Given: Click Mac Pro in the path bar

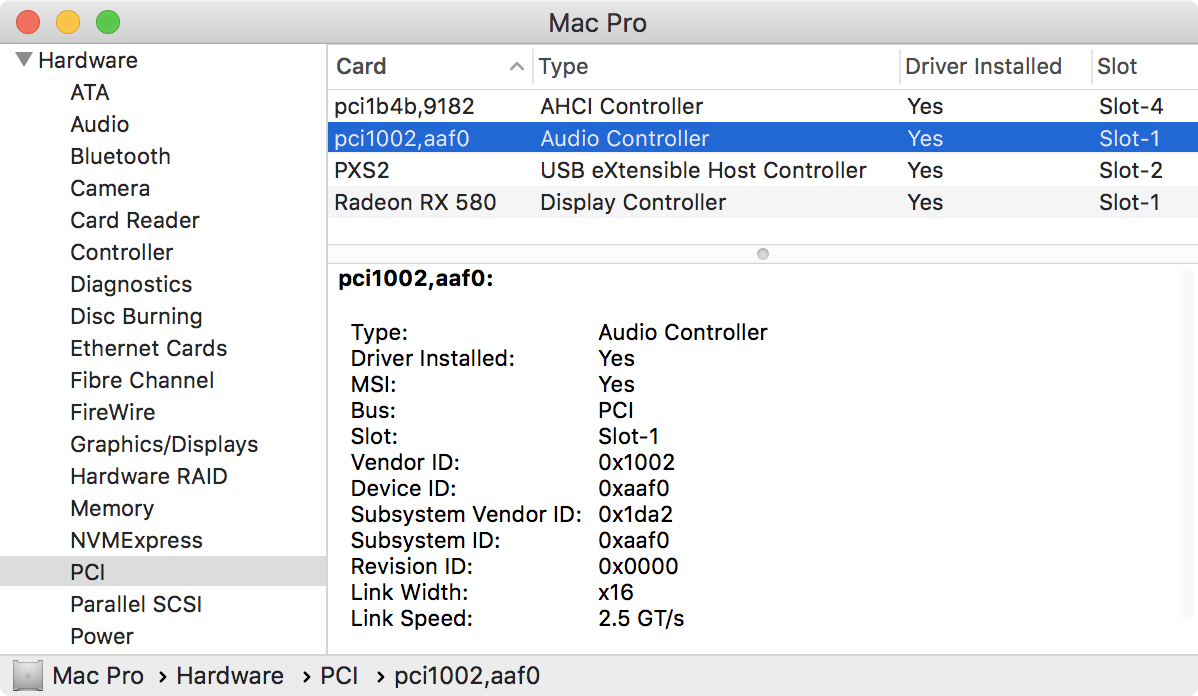Looking at the screenshot, I should 98,676.
